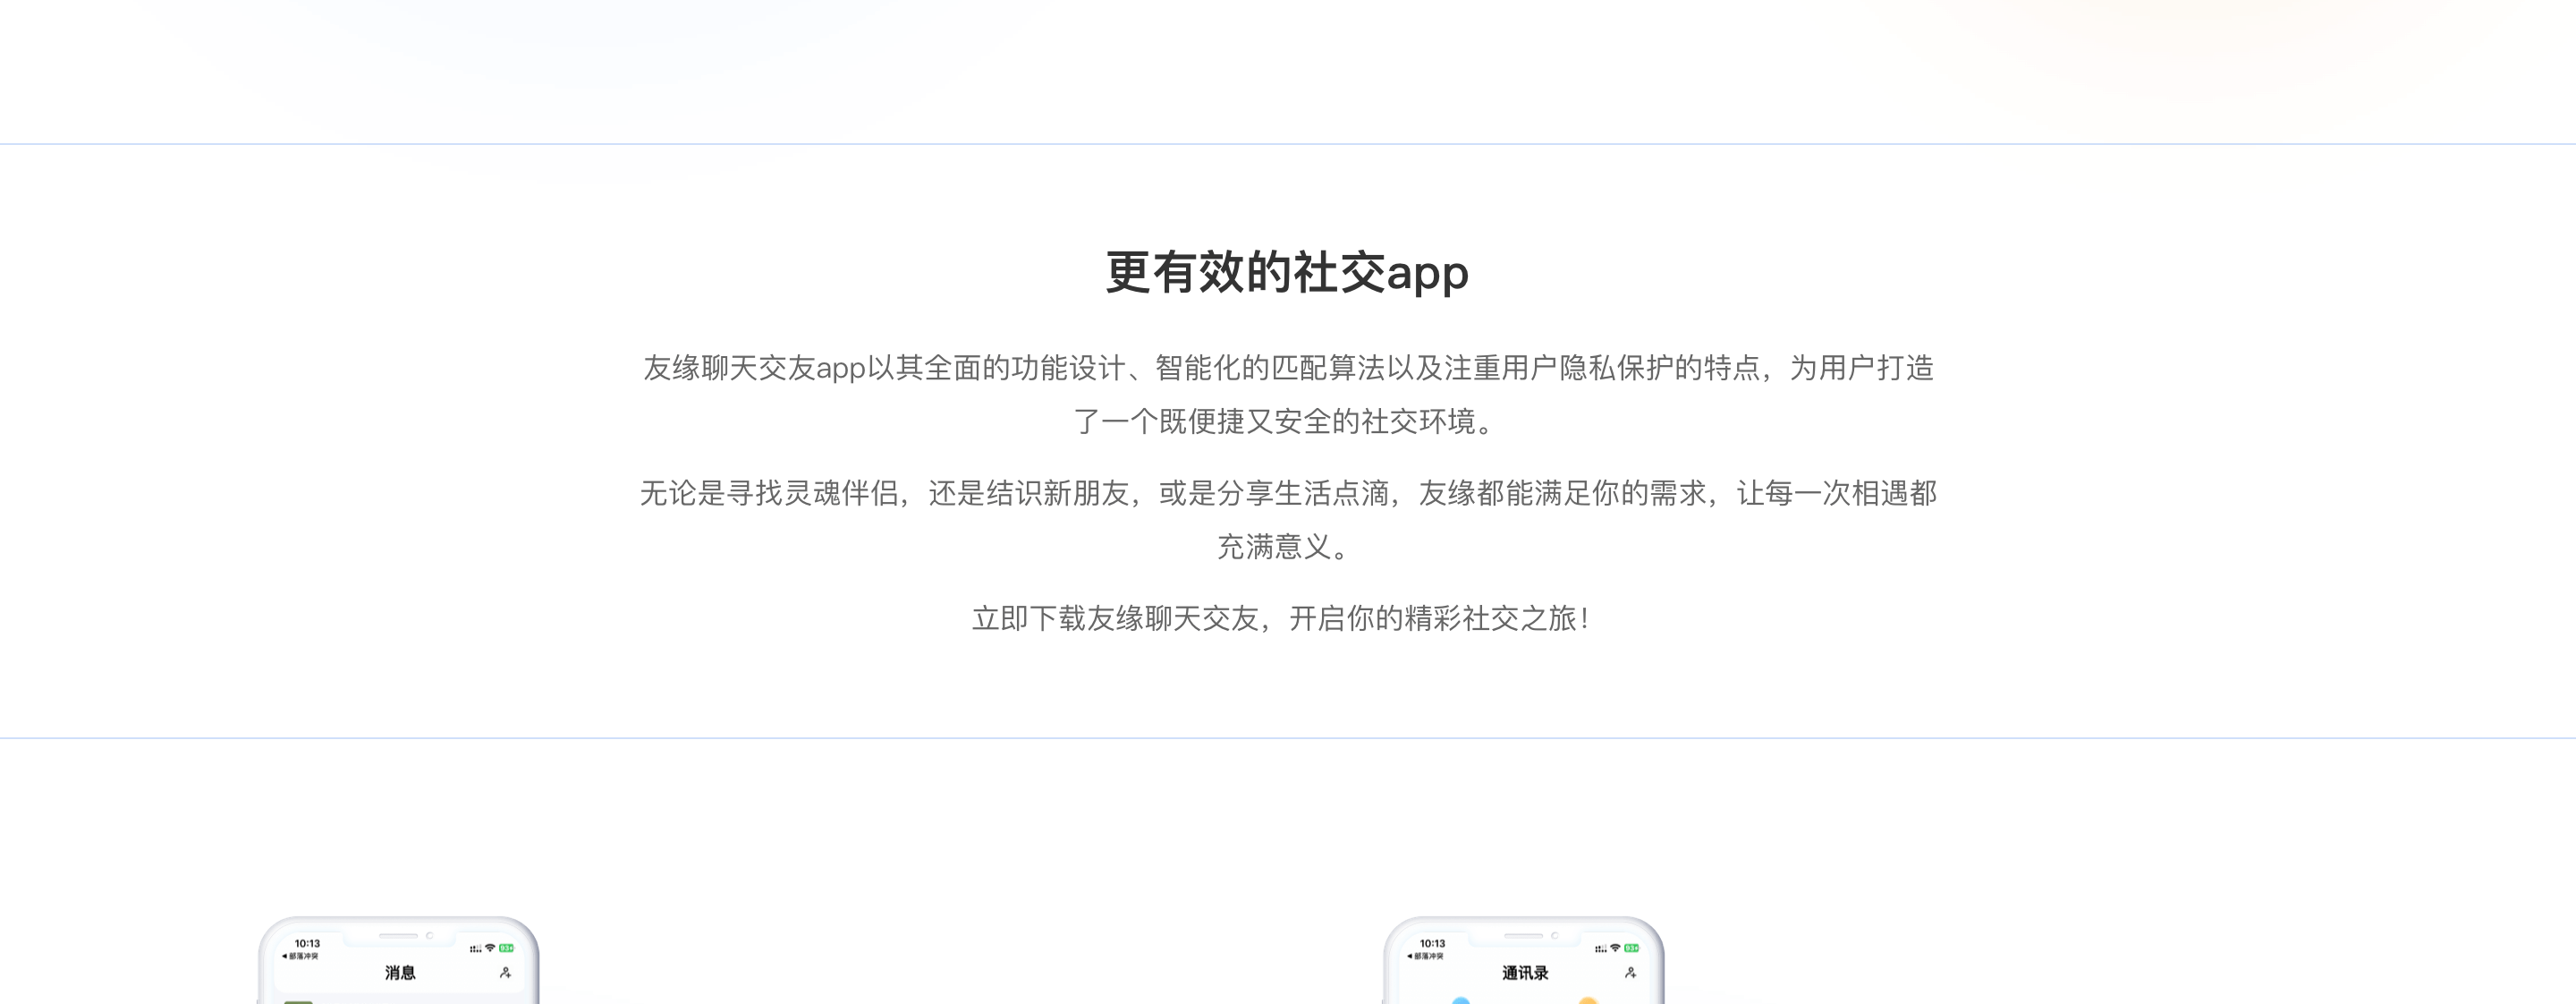Click the blue avatar circle on right phone
Screen dimensions: 2576x1004
(x=1461, y=1001)
